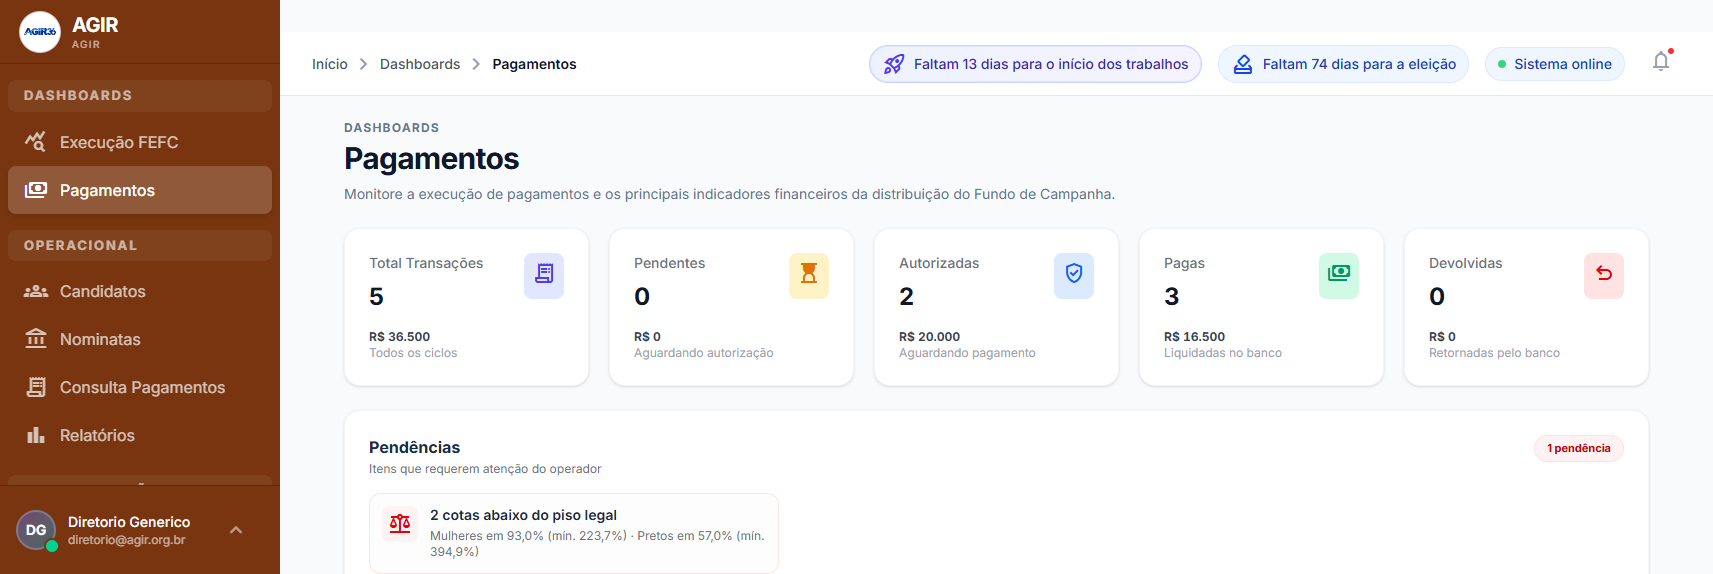Select Pagamentos in the sidebar

(x=140, y=190)
